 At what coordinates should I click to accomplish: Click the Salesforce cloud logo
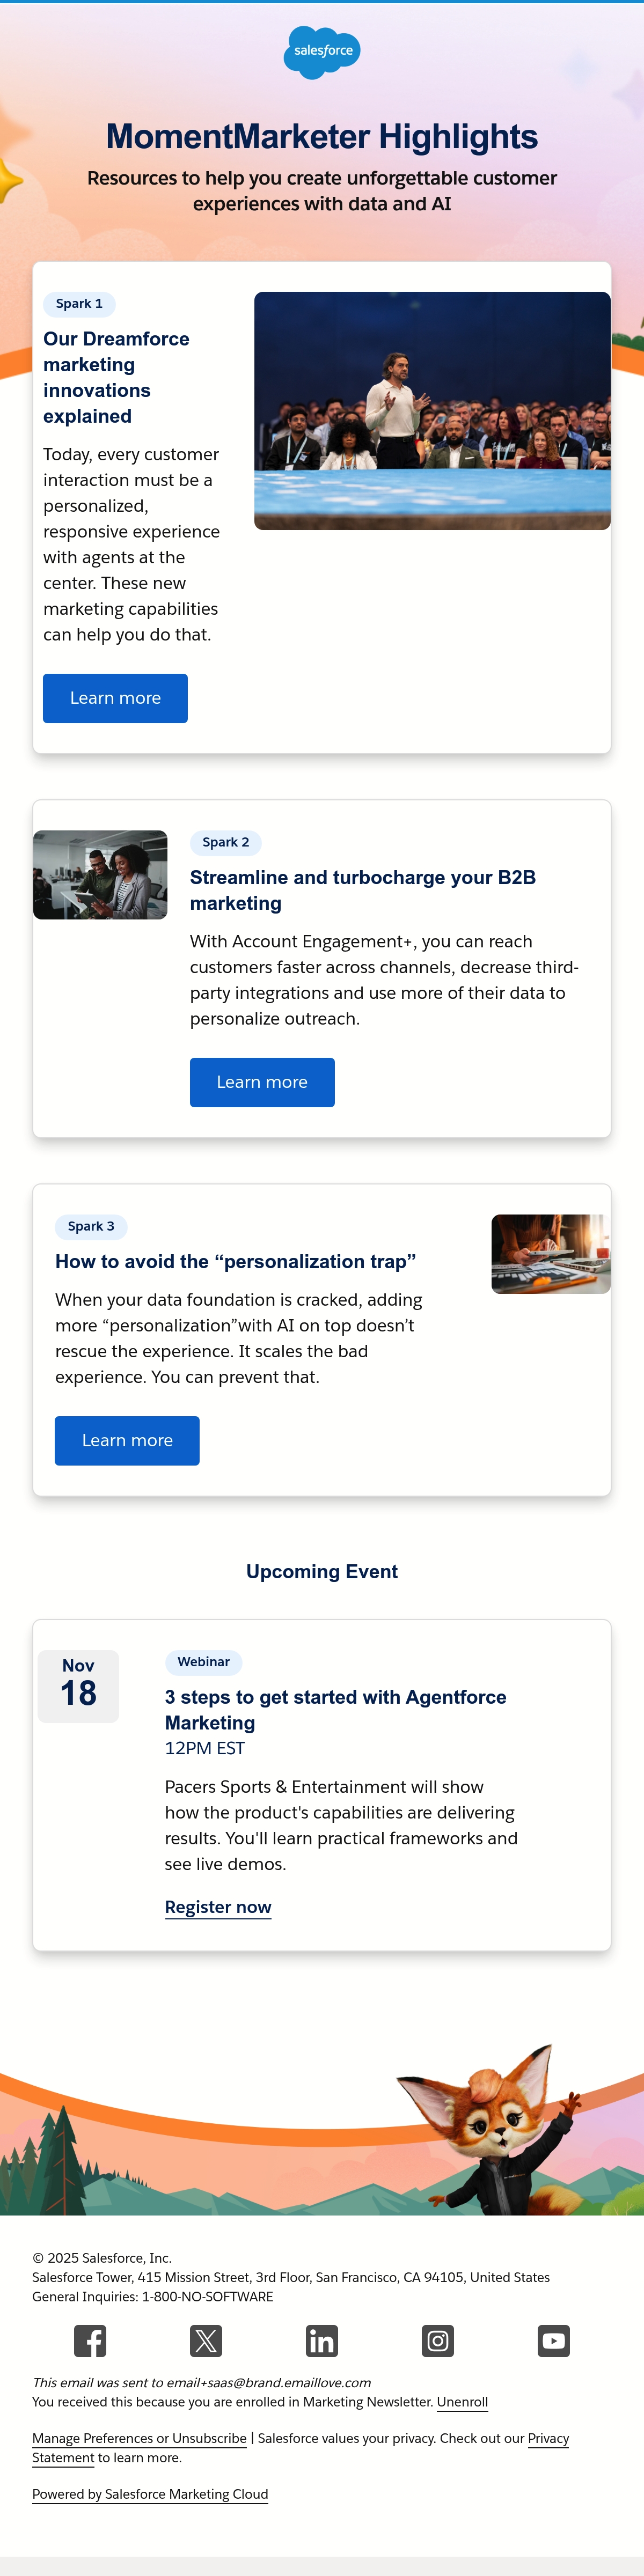click(322, 52)
